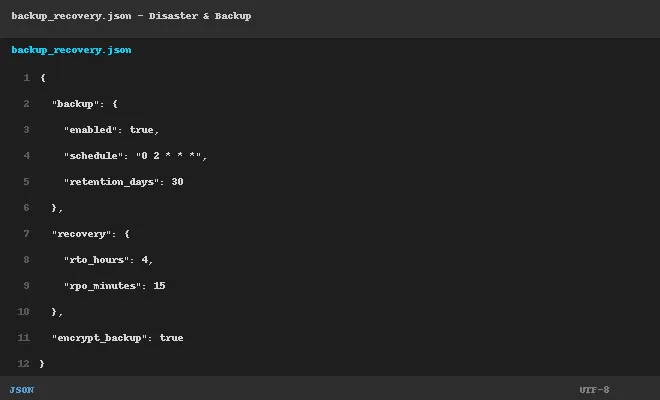This screenshot has height=400, width=660.
Task: Click the rto_hours value 4
Action: point(144,260)
